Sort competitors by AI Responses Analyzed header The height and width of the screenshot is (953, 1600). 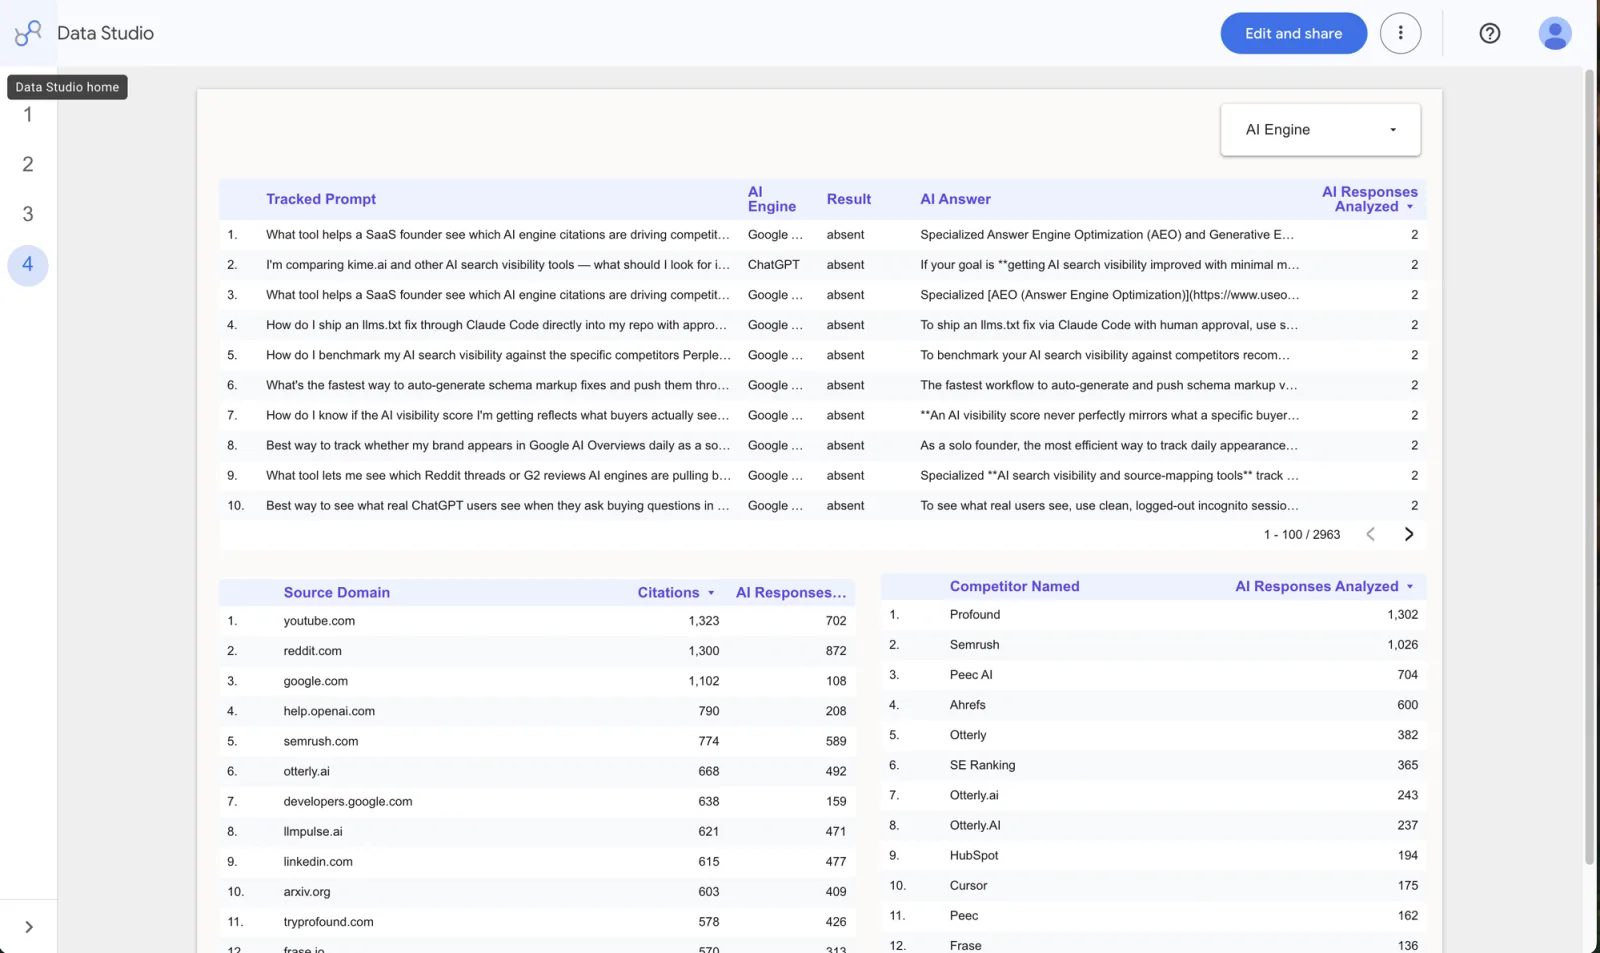click(1324, 586)
